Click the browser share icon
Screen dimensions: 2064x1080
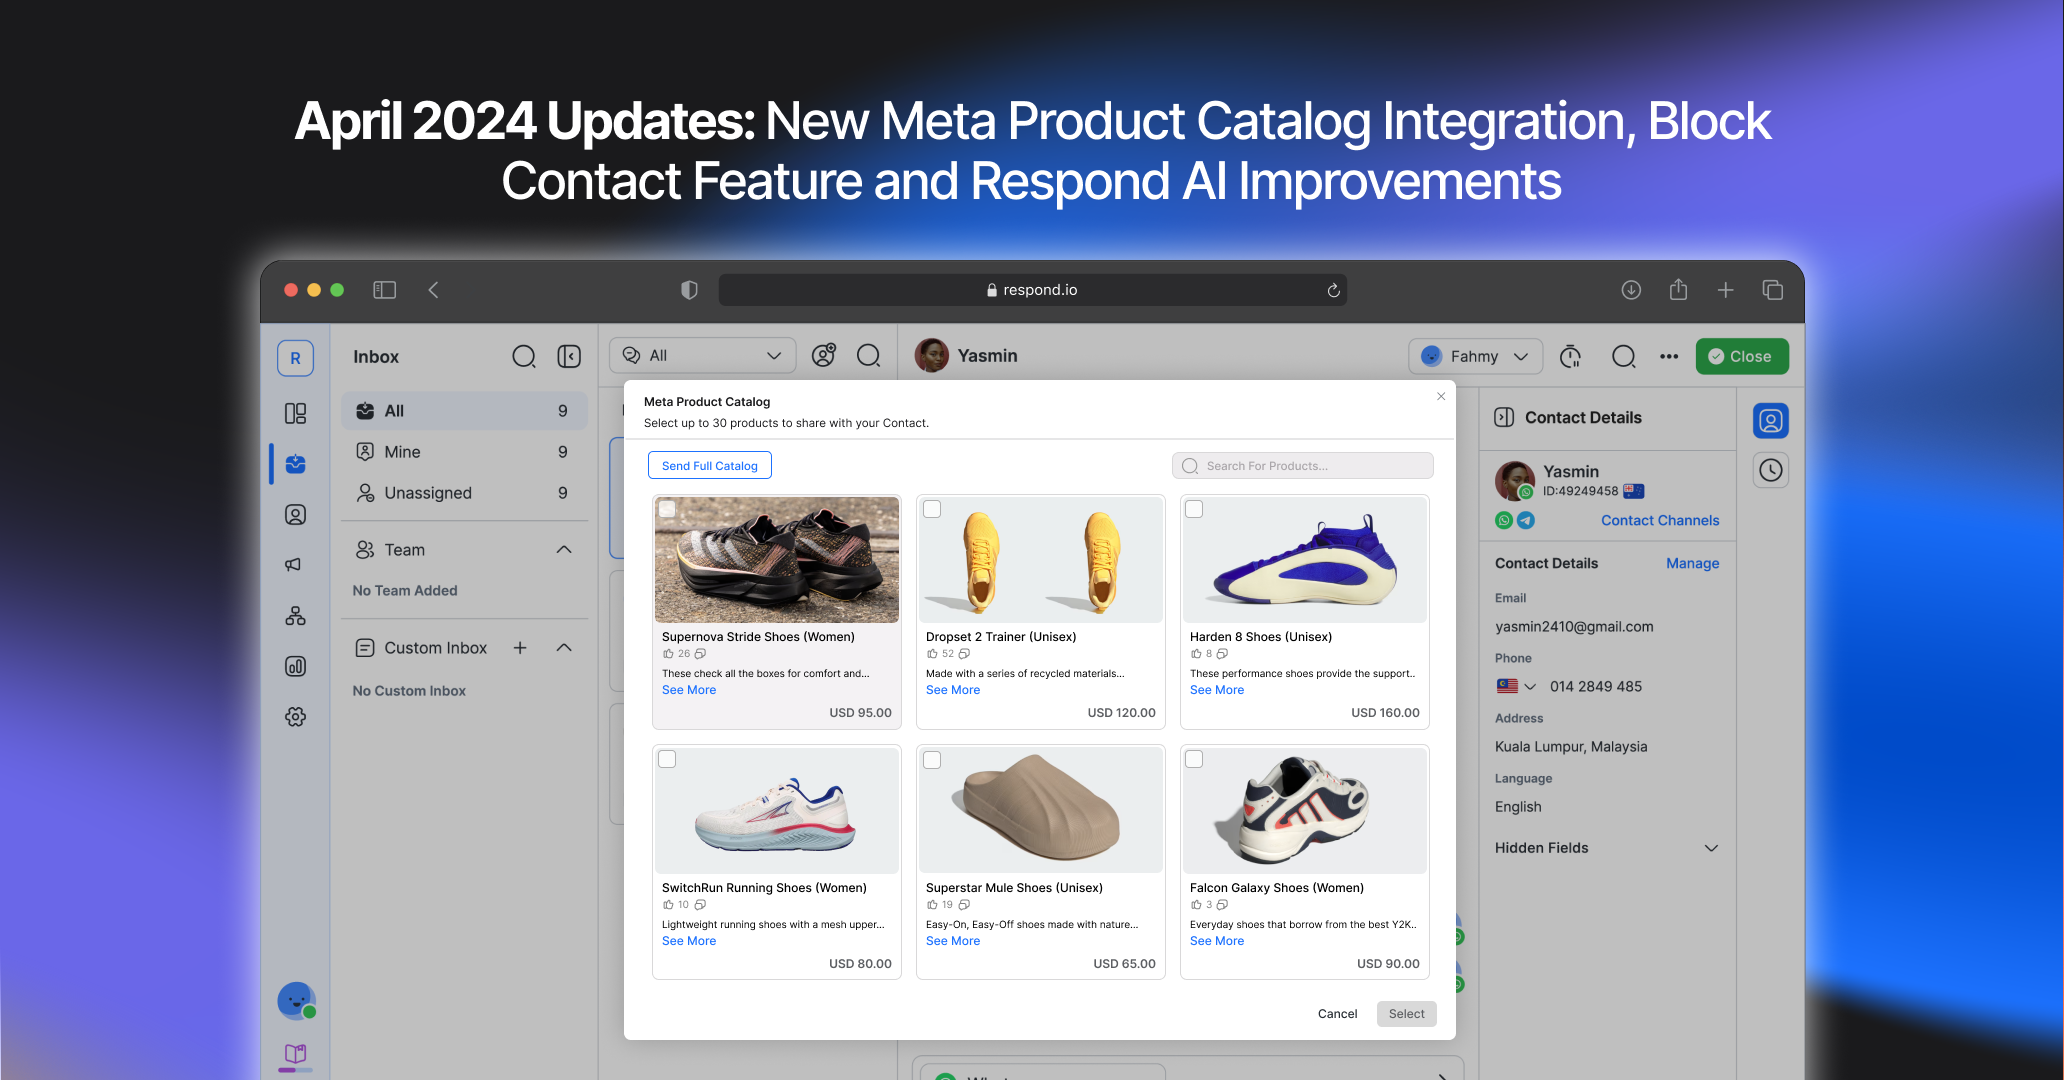point(1678,289)
